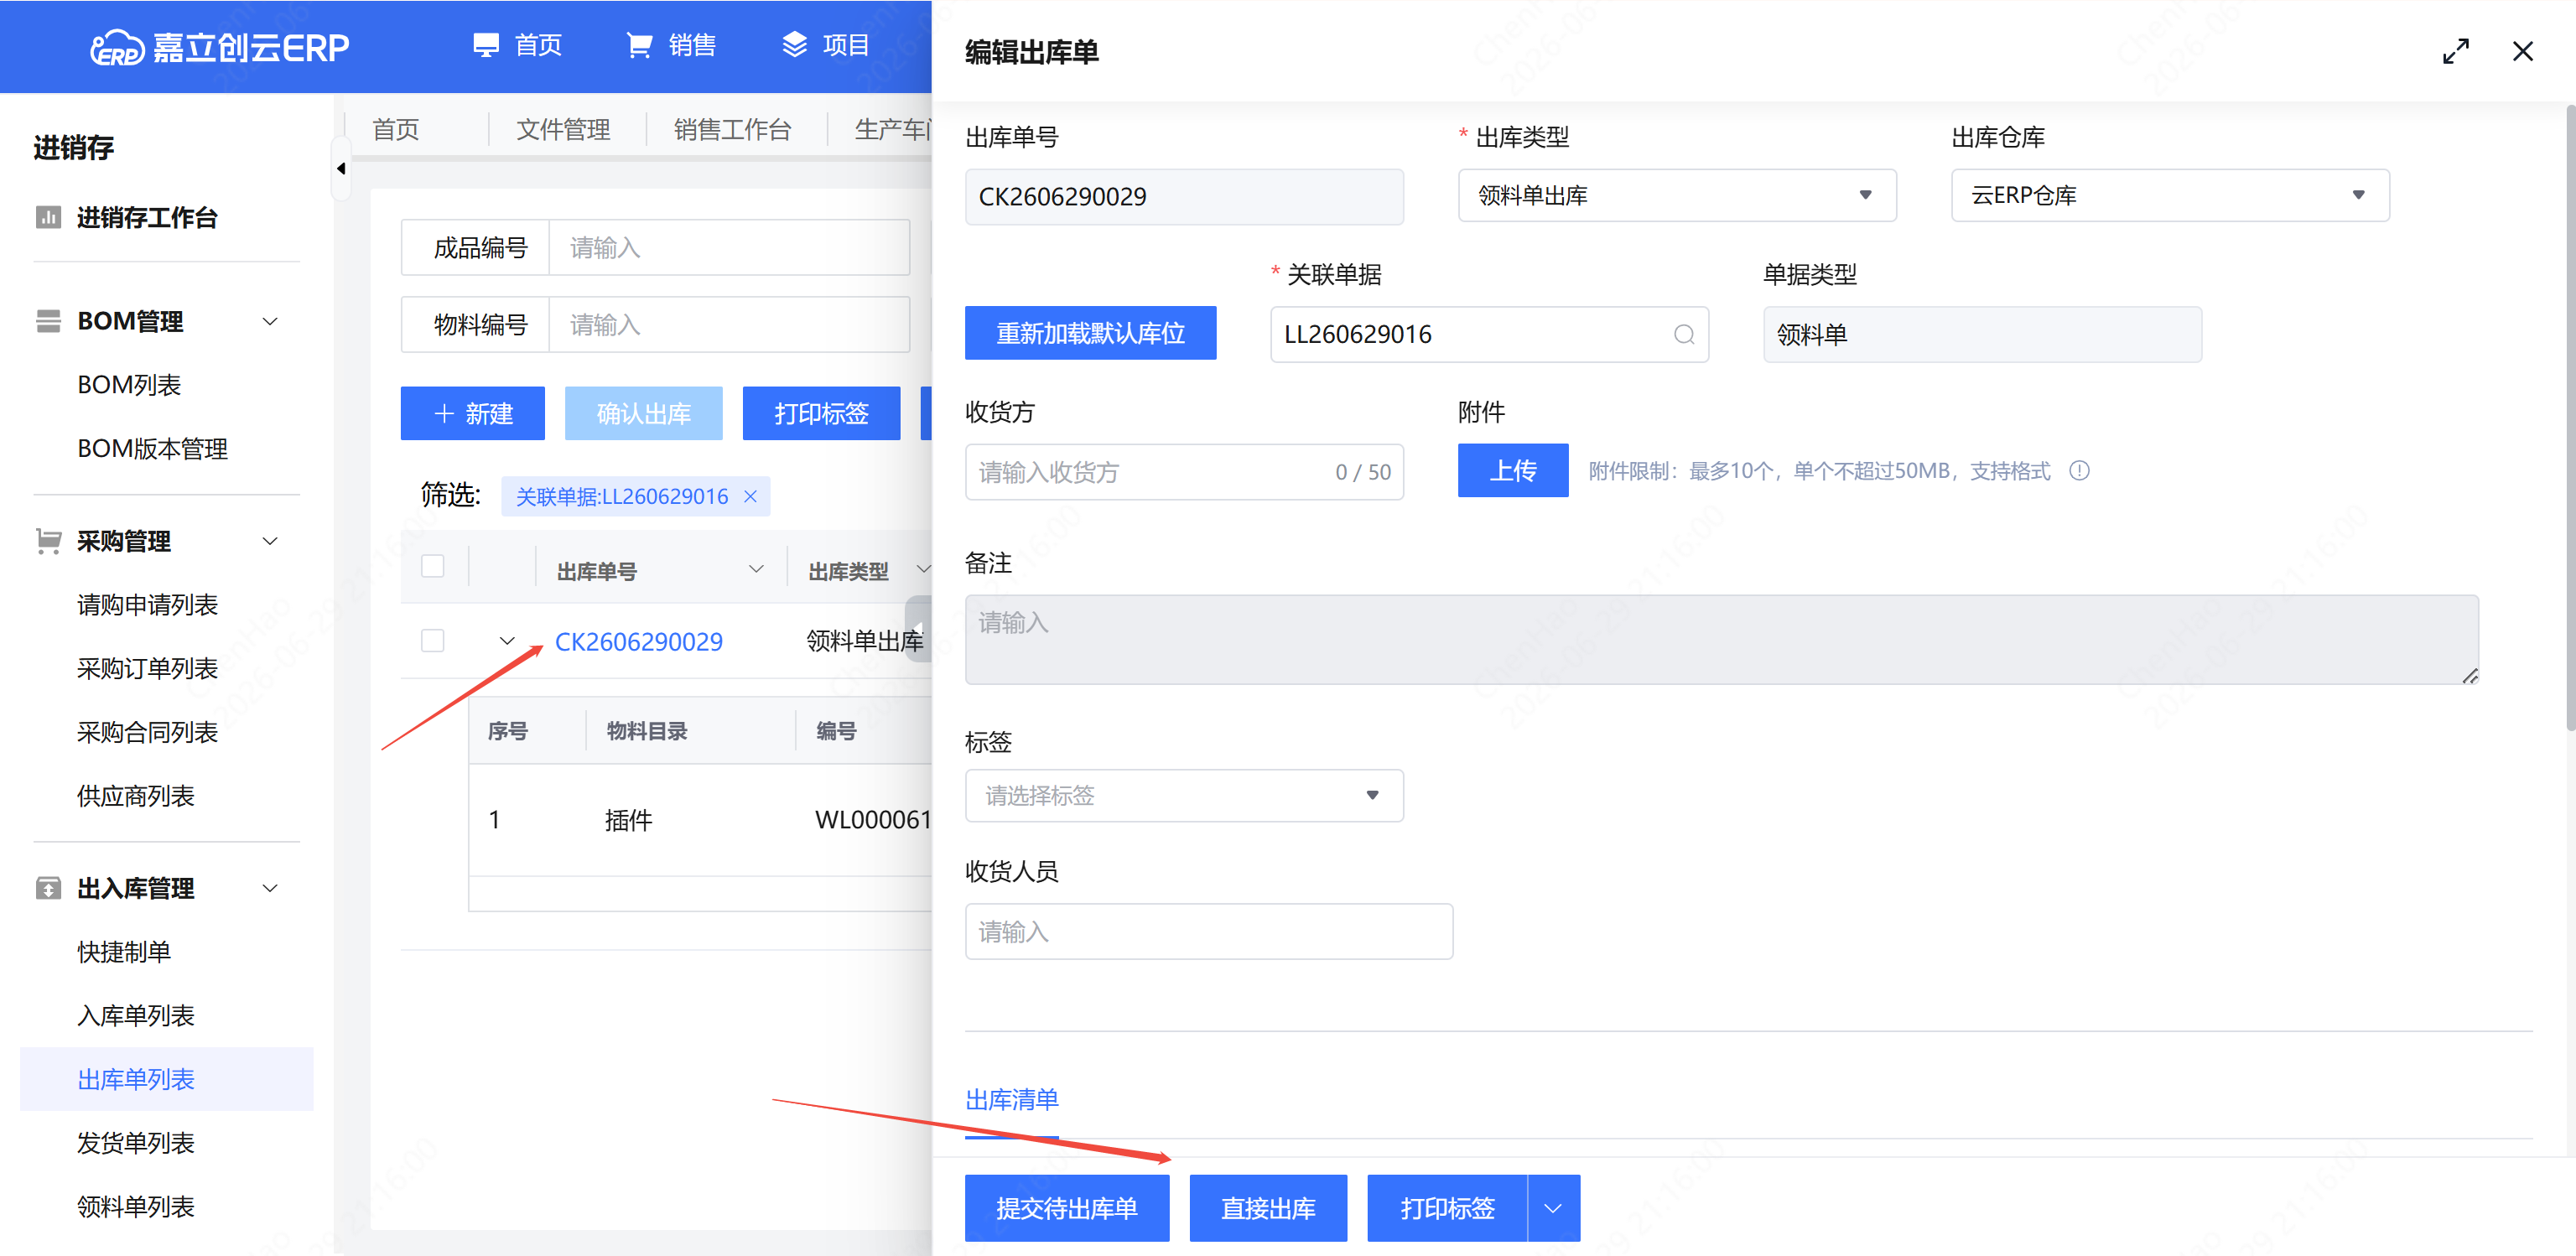Click the 收货方 input field
Viewport: 2576px width, 1256px height.
[1184, 472]
